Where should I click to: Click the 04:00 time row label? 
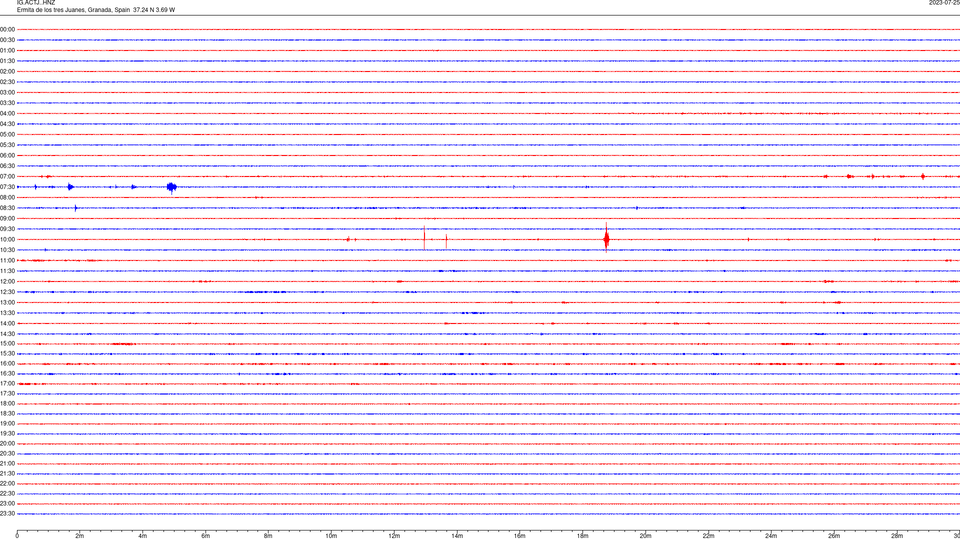(7, 113)
